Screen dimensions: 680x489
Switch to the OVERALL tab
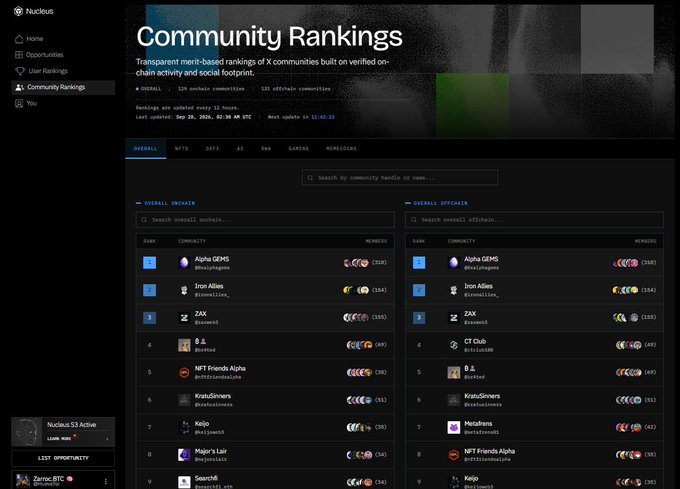[146, 149]
